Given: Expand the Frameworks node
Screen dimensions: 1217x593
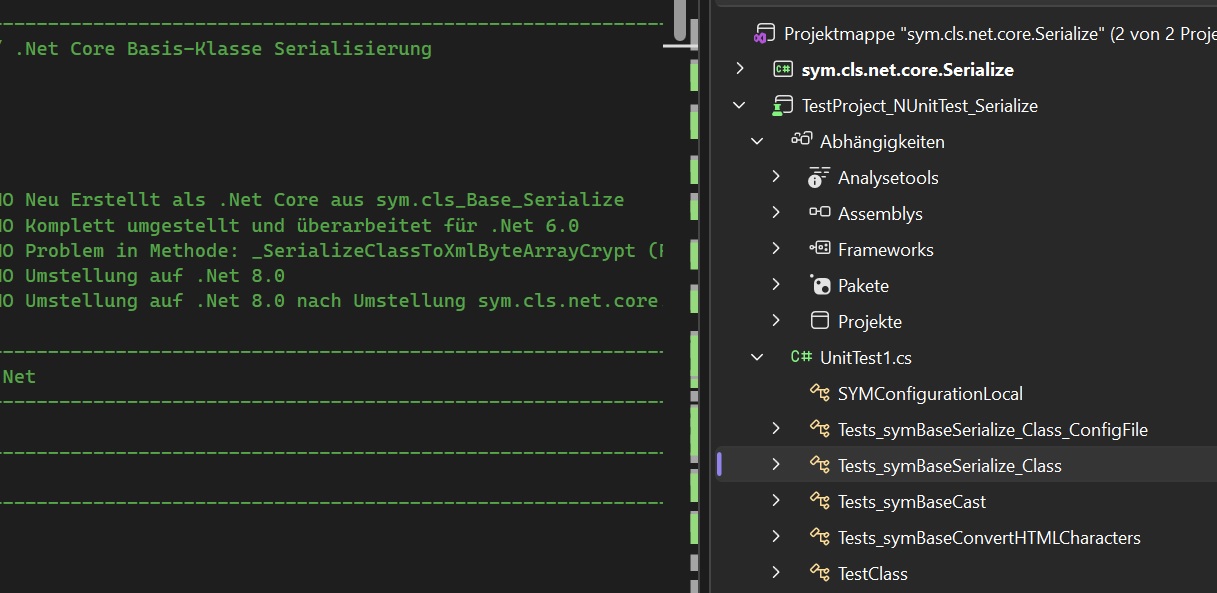Looking at the screenshot, I should pos(775,249).
